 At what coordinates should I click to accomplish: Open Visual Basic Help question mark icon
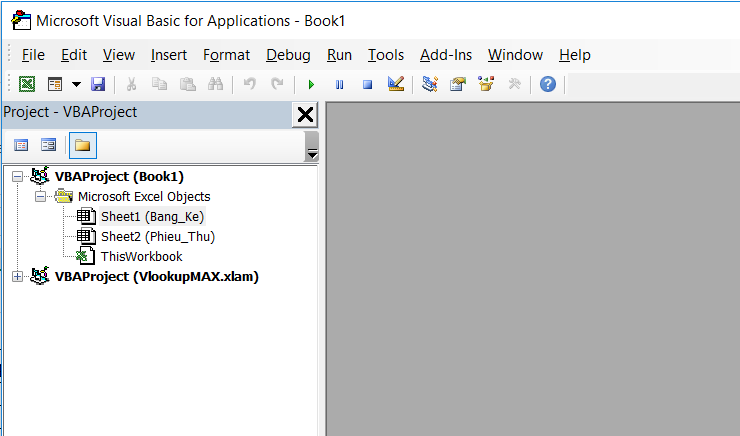tap(548, 84)
